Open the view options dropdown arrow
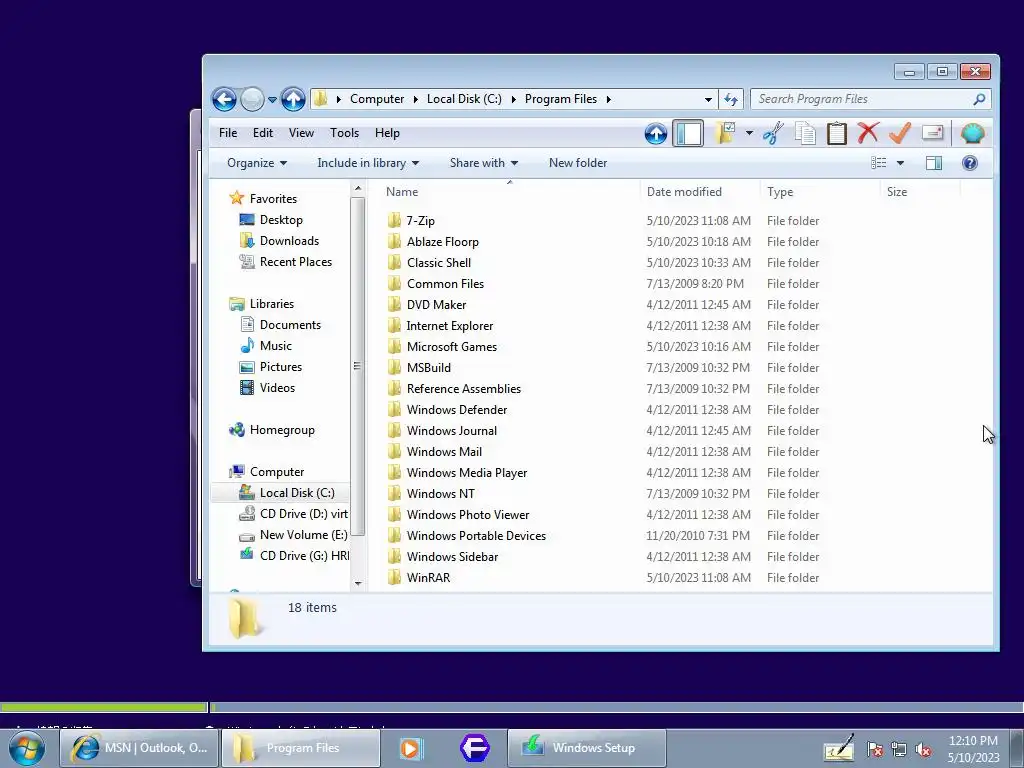Viewport: 1024px width, 768px height. pos(900,163)
